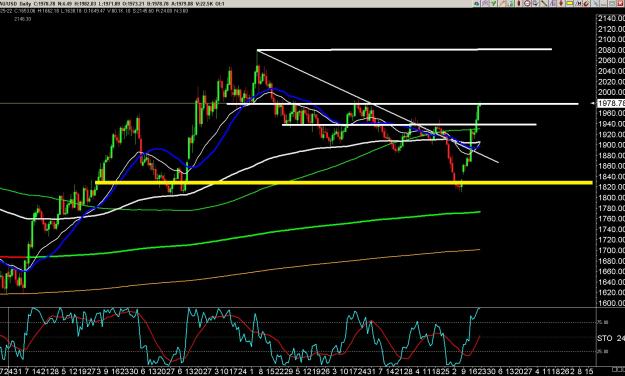
Task: Click the dark green leftmost toolbar icon
Action: click(476, 4)
